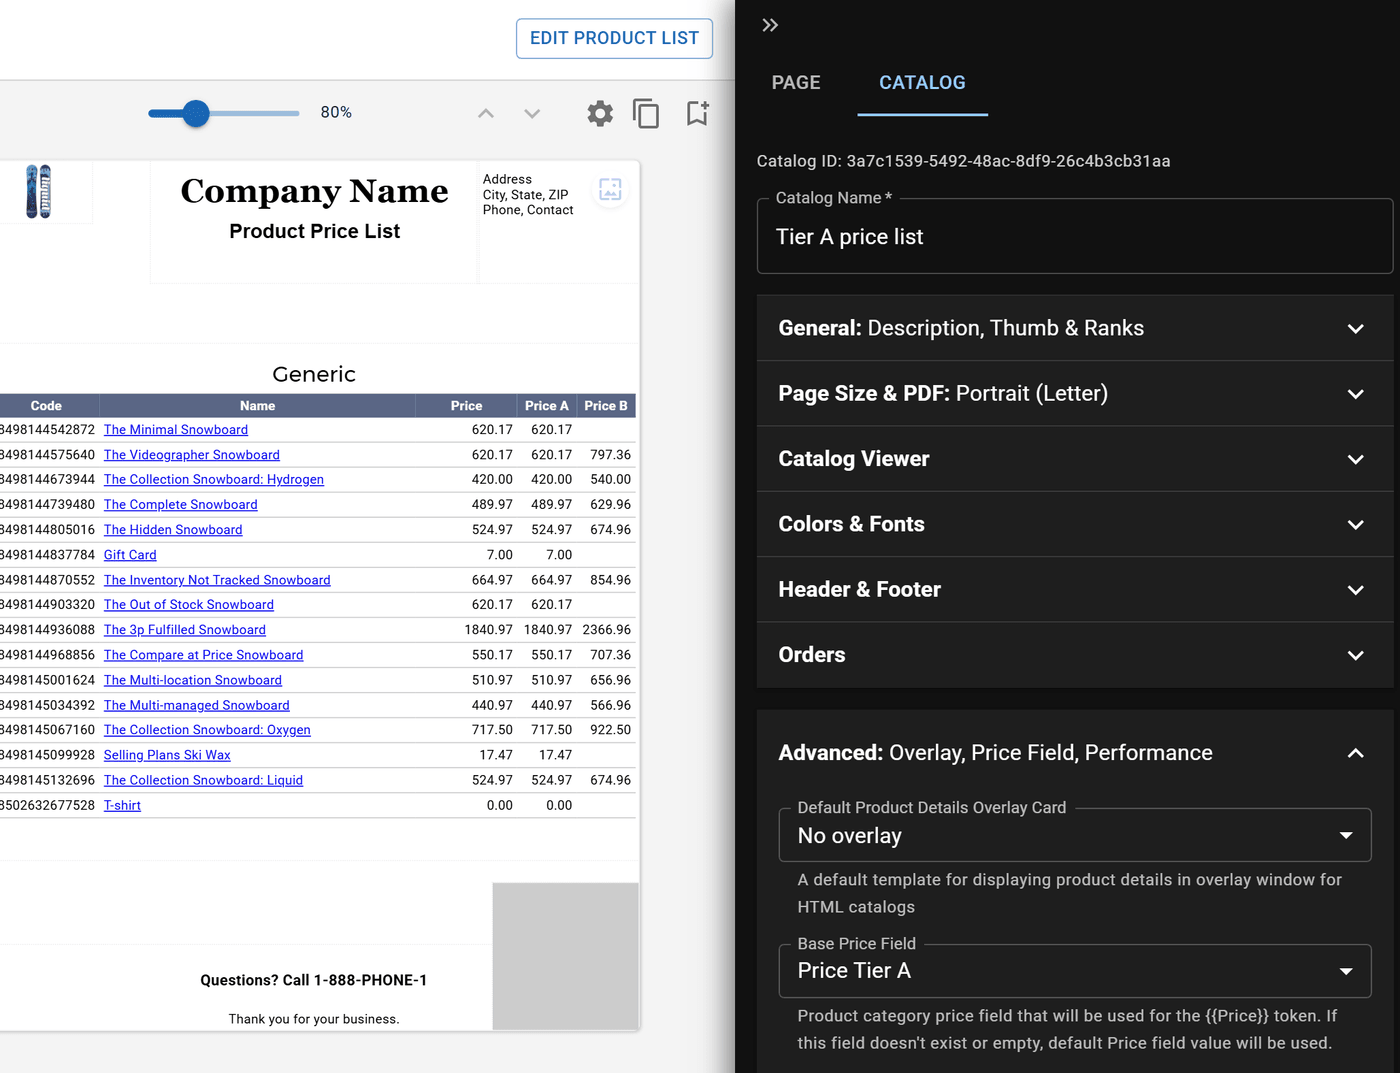
Task: Go to next page with down chevron
Action: coord(532,113)
